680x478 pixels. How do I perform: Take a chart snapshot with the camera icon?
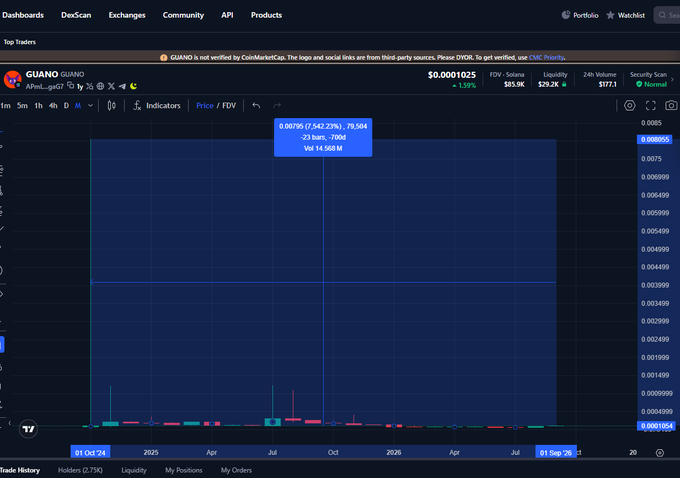(671, 105)
